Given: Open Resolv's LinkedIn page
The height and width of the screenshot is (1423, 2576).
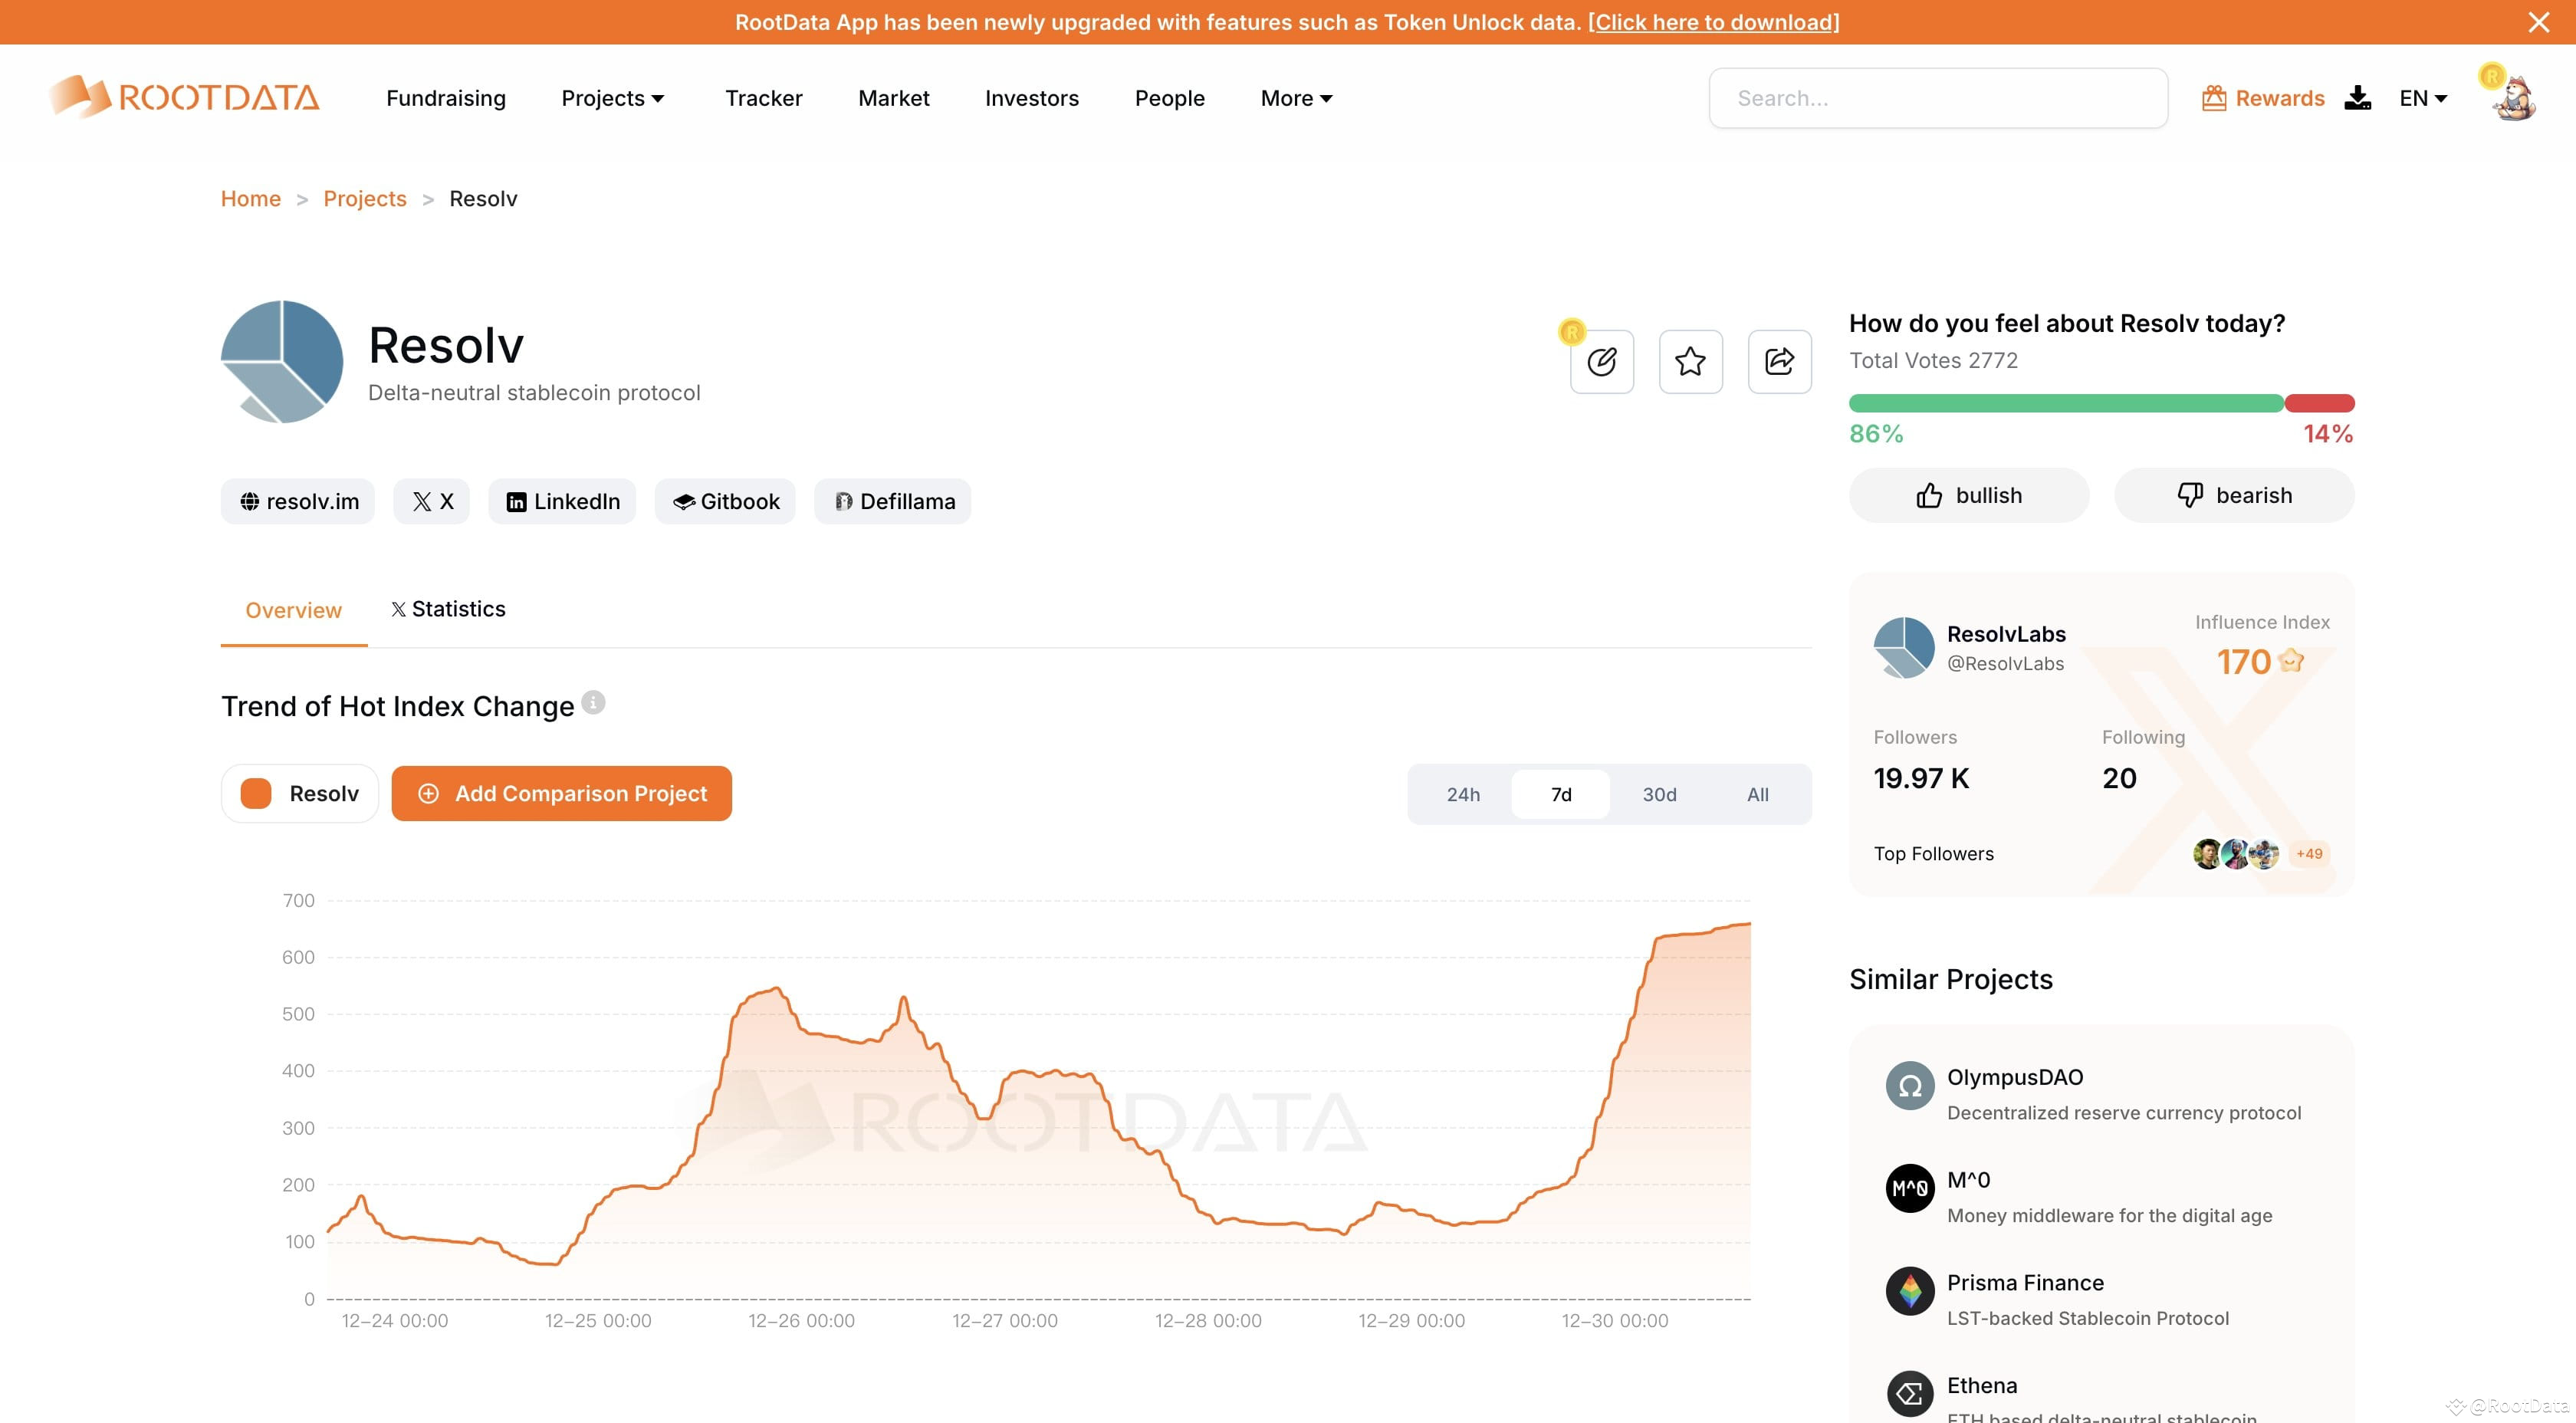Looking at the screenshot, I should (561, 501).
